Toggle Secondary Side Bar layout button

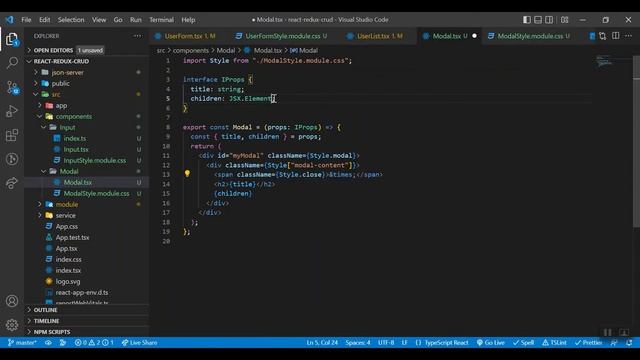pos(549,20)
